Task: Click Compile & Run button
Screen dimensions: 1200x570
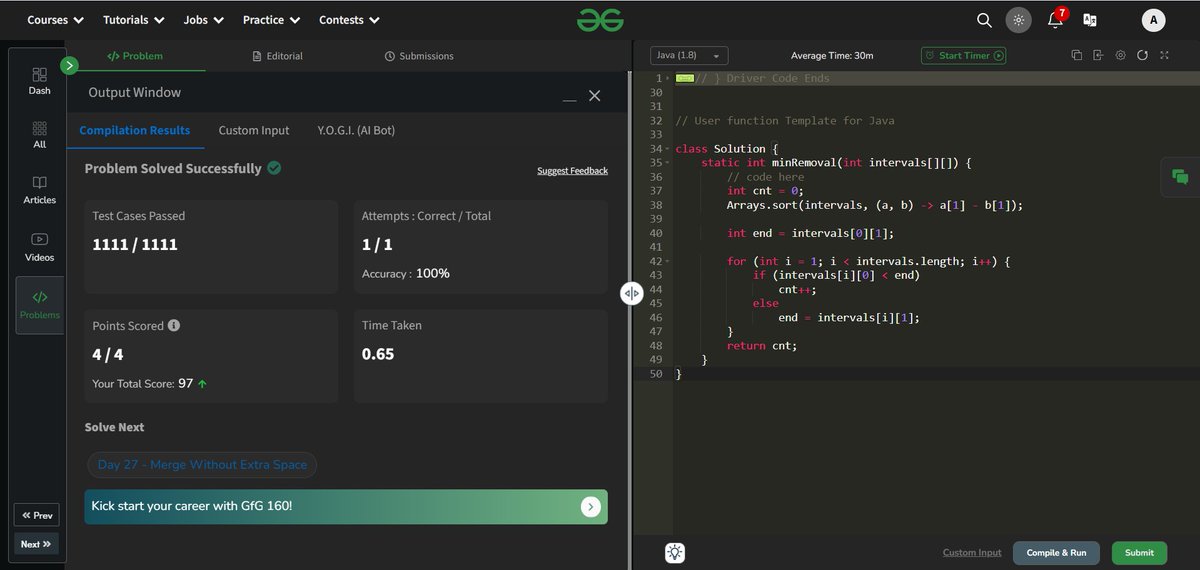Action: 1056,553
